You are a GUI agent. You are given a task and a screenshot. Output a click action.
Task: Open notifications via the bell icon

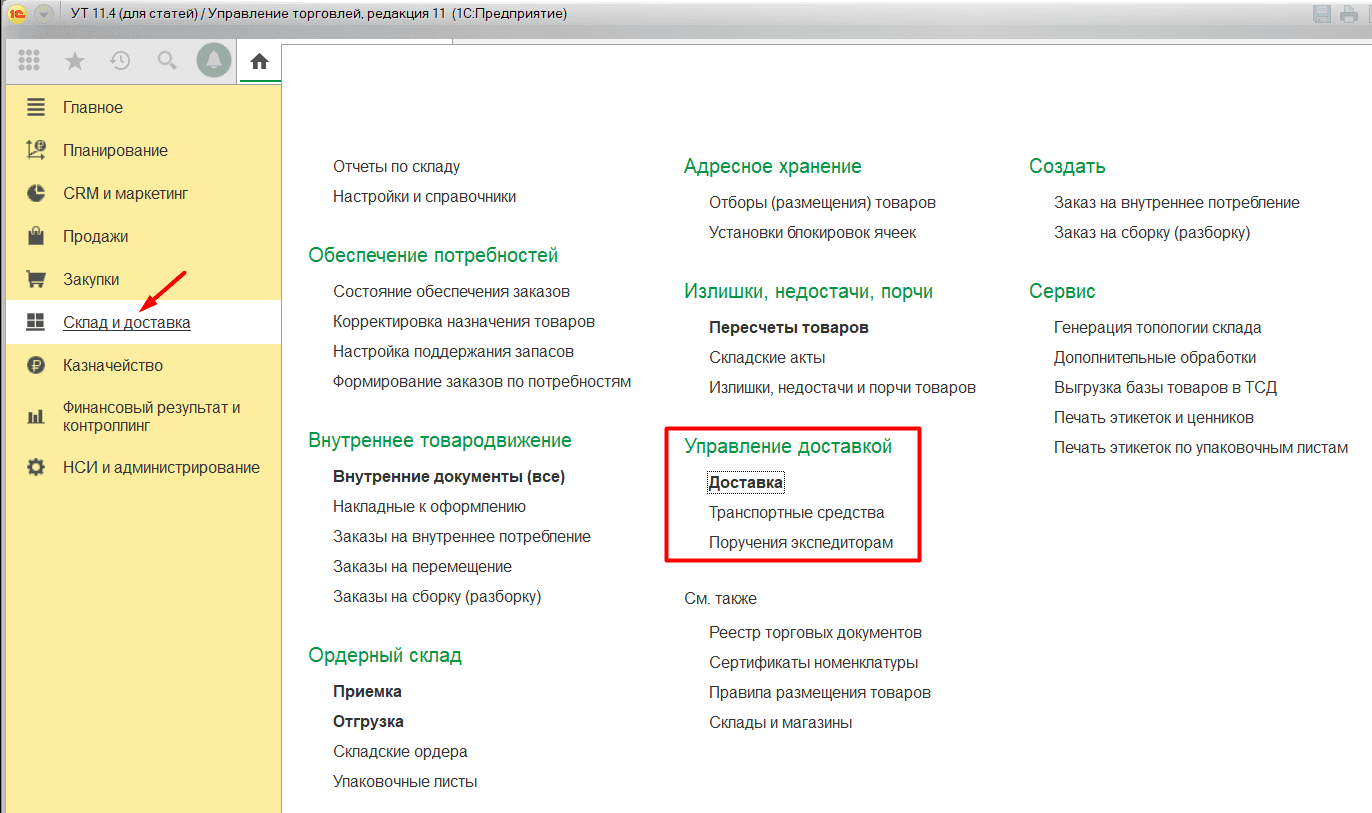213,61
